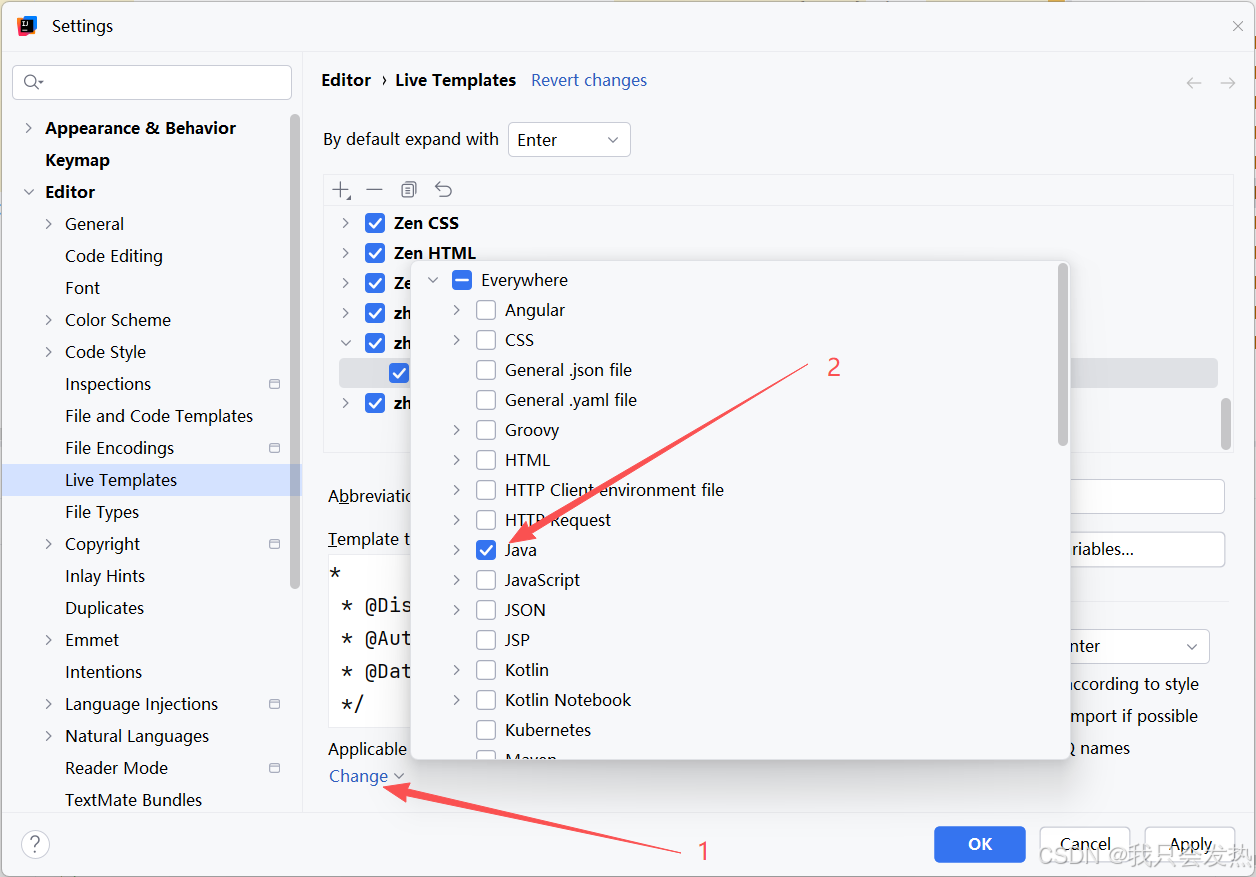
Task: Enable the CSS context checkbox
Action: point(486,340)
